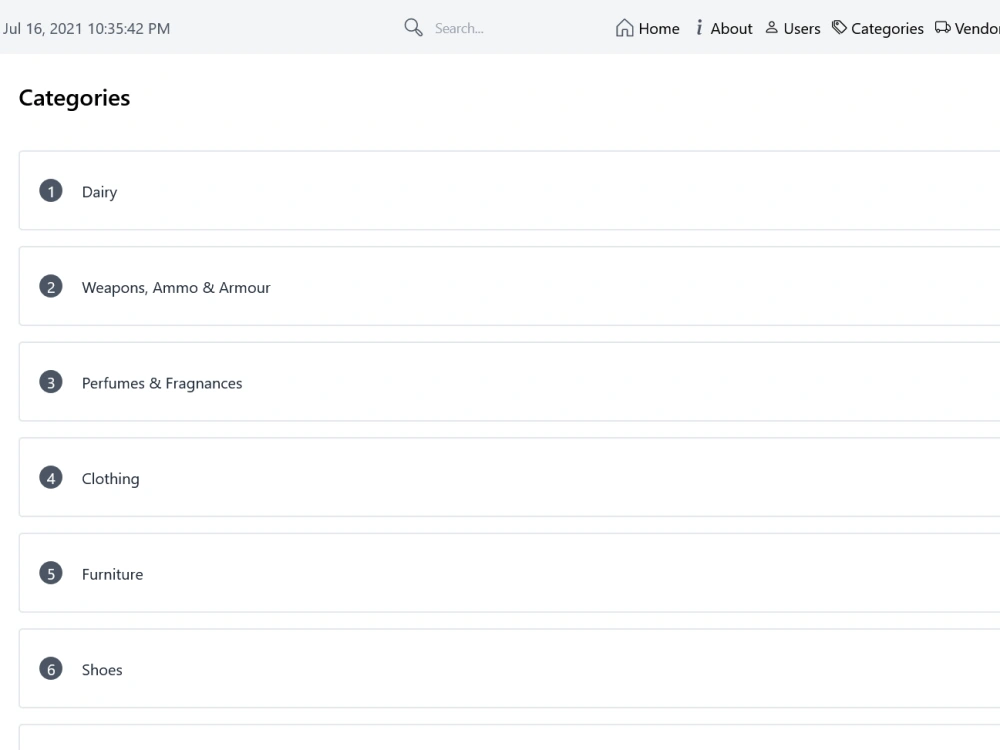Viewport: 1000px width, 750px height.
Task: Click the date and time display
Action: click(x=86, y=29)
